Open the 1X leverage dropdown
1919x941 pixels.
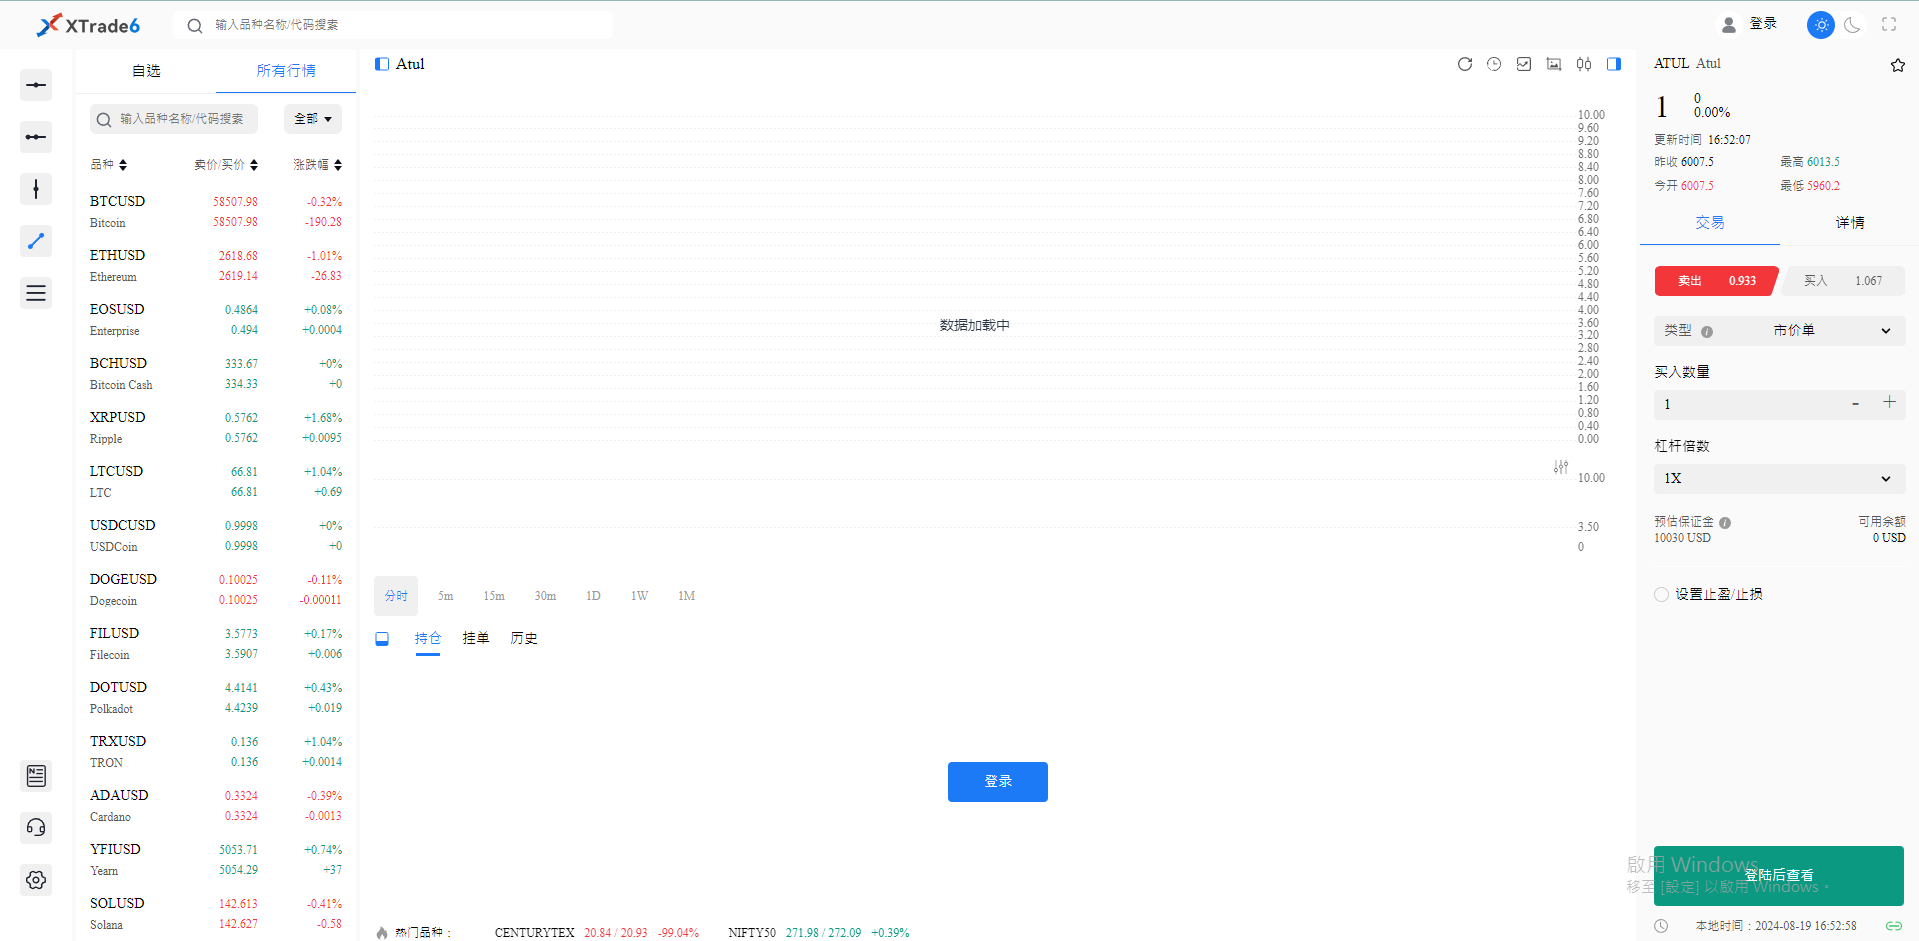[x=1778, y=478]
